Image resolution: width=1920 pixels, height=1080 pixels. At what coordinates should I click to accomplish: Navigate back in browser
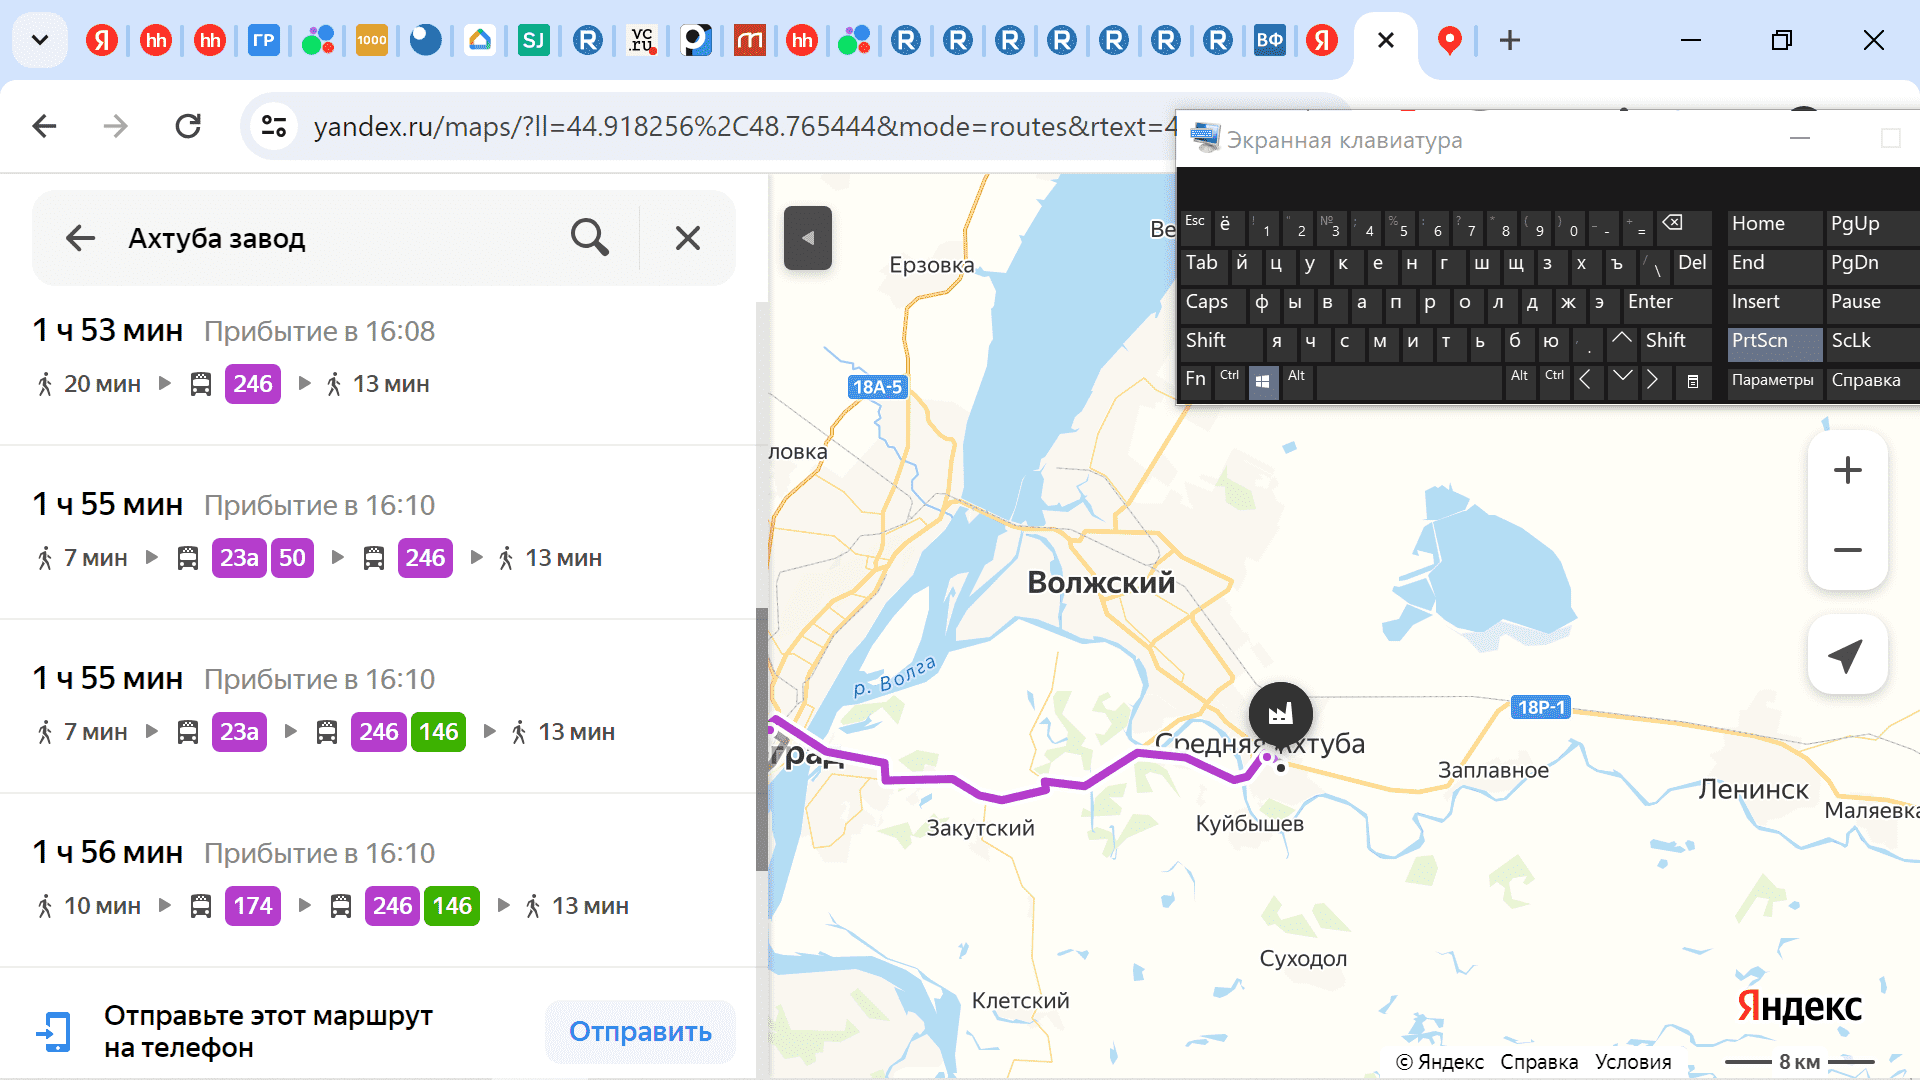(x=44, y=126)
